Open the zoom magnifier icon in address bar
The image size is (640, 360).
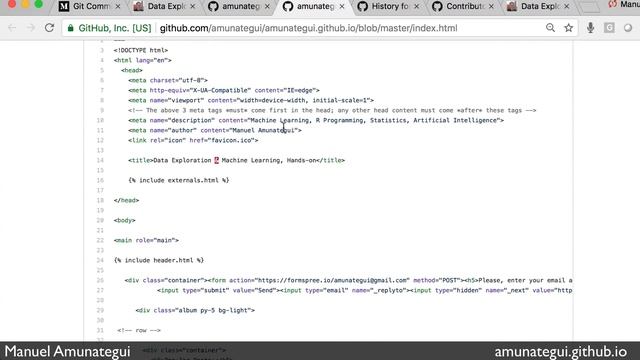[550, 28]
